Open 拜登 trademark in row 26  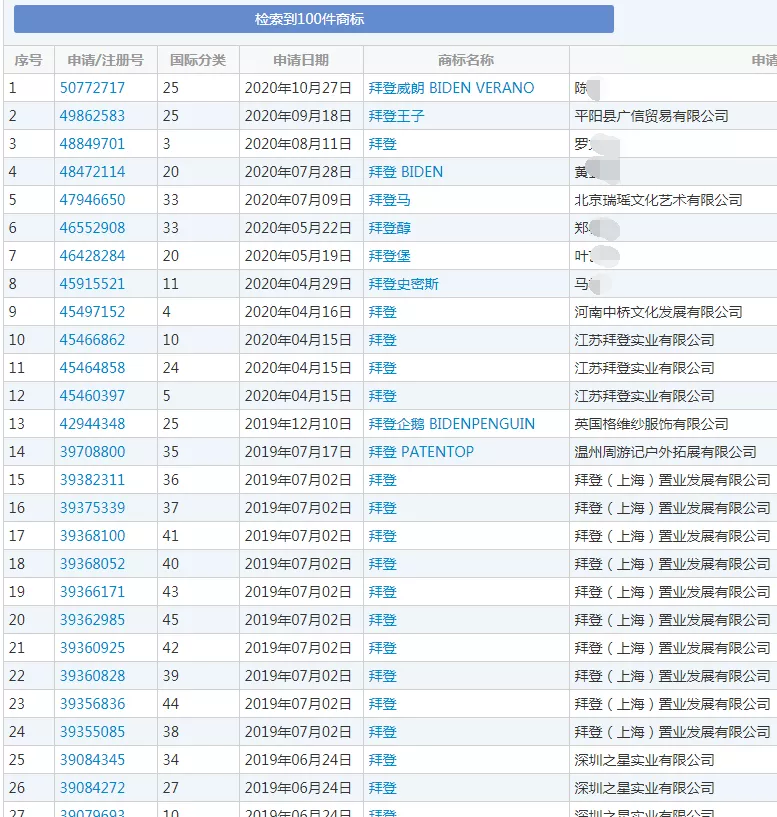383,788
